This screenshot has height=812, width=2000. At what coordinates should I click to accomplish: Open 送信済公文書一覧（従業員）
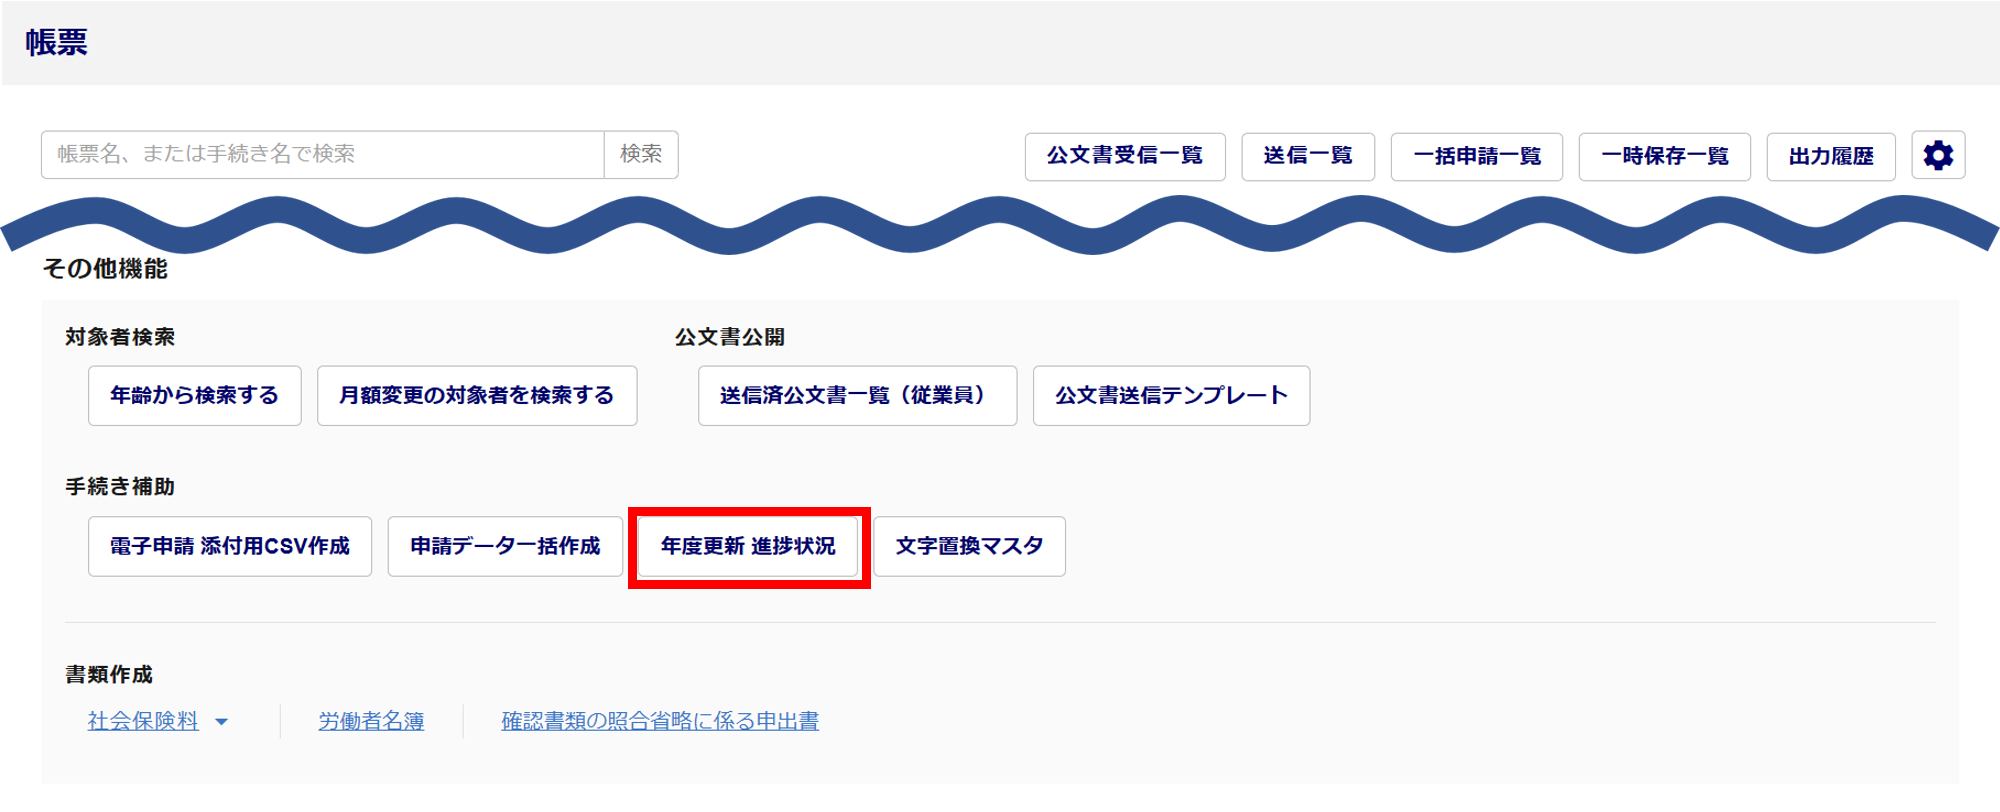coord(857,396)
